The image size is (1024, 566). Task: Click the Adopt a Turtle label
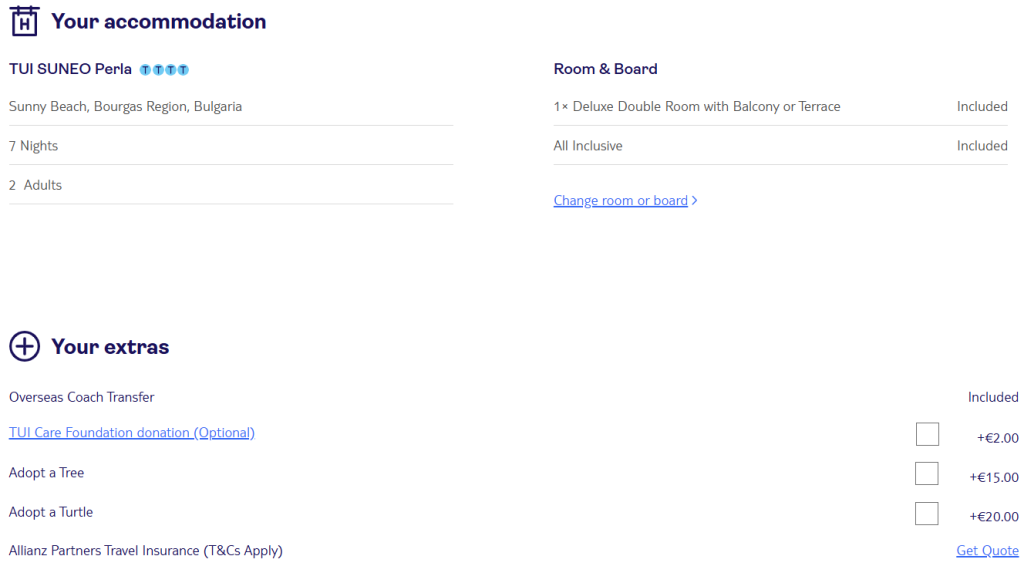[51, 512]
